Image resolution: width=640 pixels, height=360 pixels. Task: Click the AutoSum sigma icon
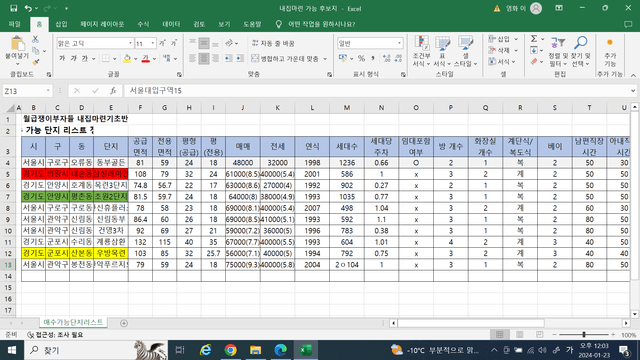tap(534, 39)
